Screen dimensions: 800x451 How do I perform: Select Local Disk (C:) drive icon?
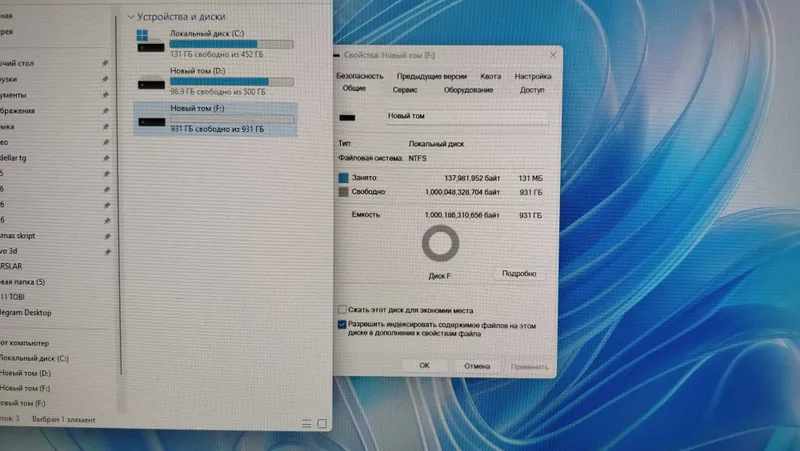[150, 41]
